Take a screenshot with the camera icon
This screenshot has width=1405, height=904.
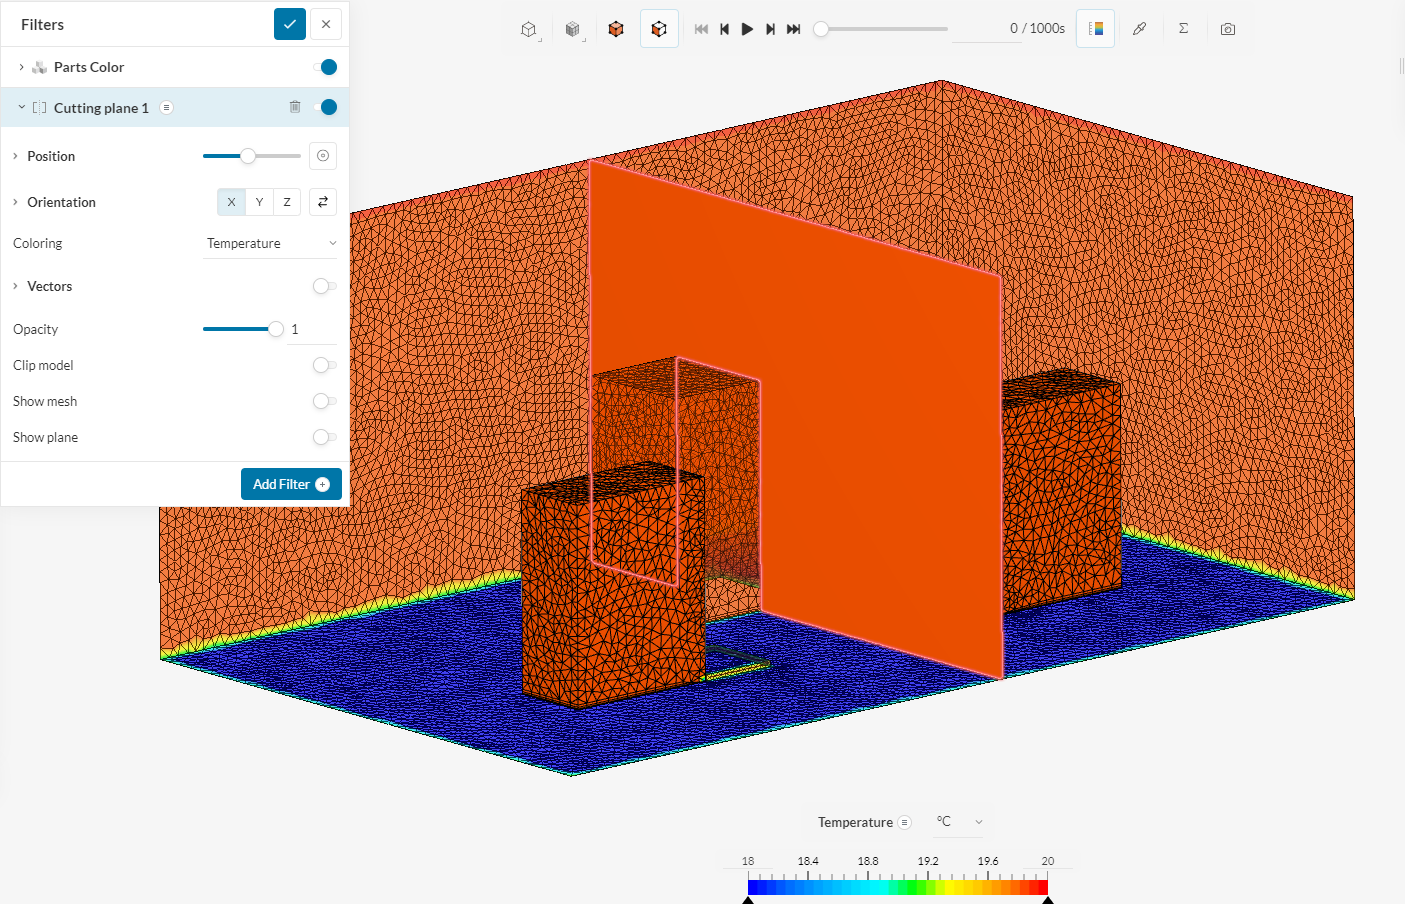[x=1228, y=29]
